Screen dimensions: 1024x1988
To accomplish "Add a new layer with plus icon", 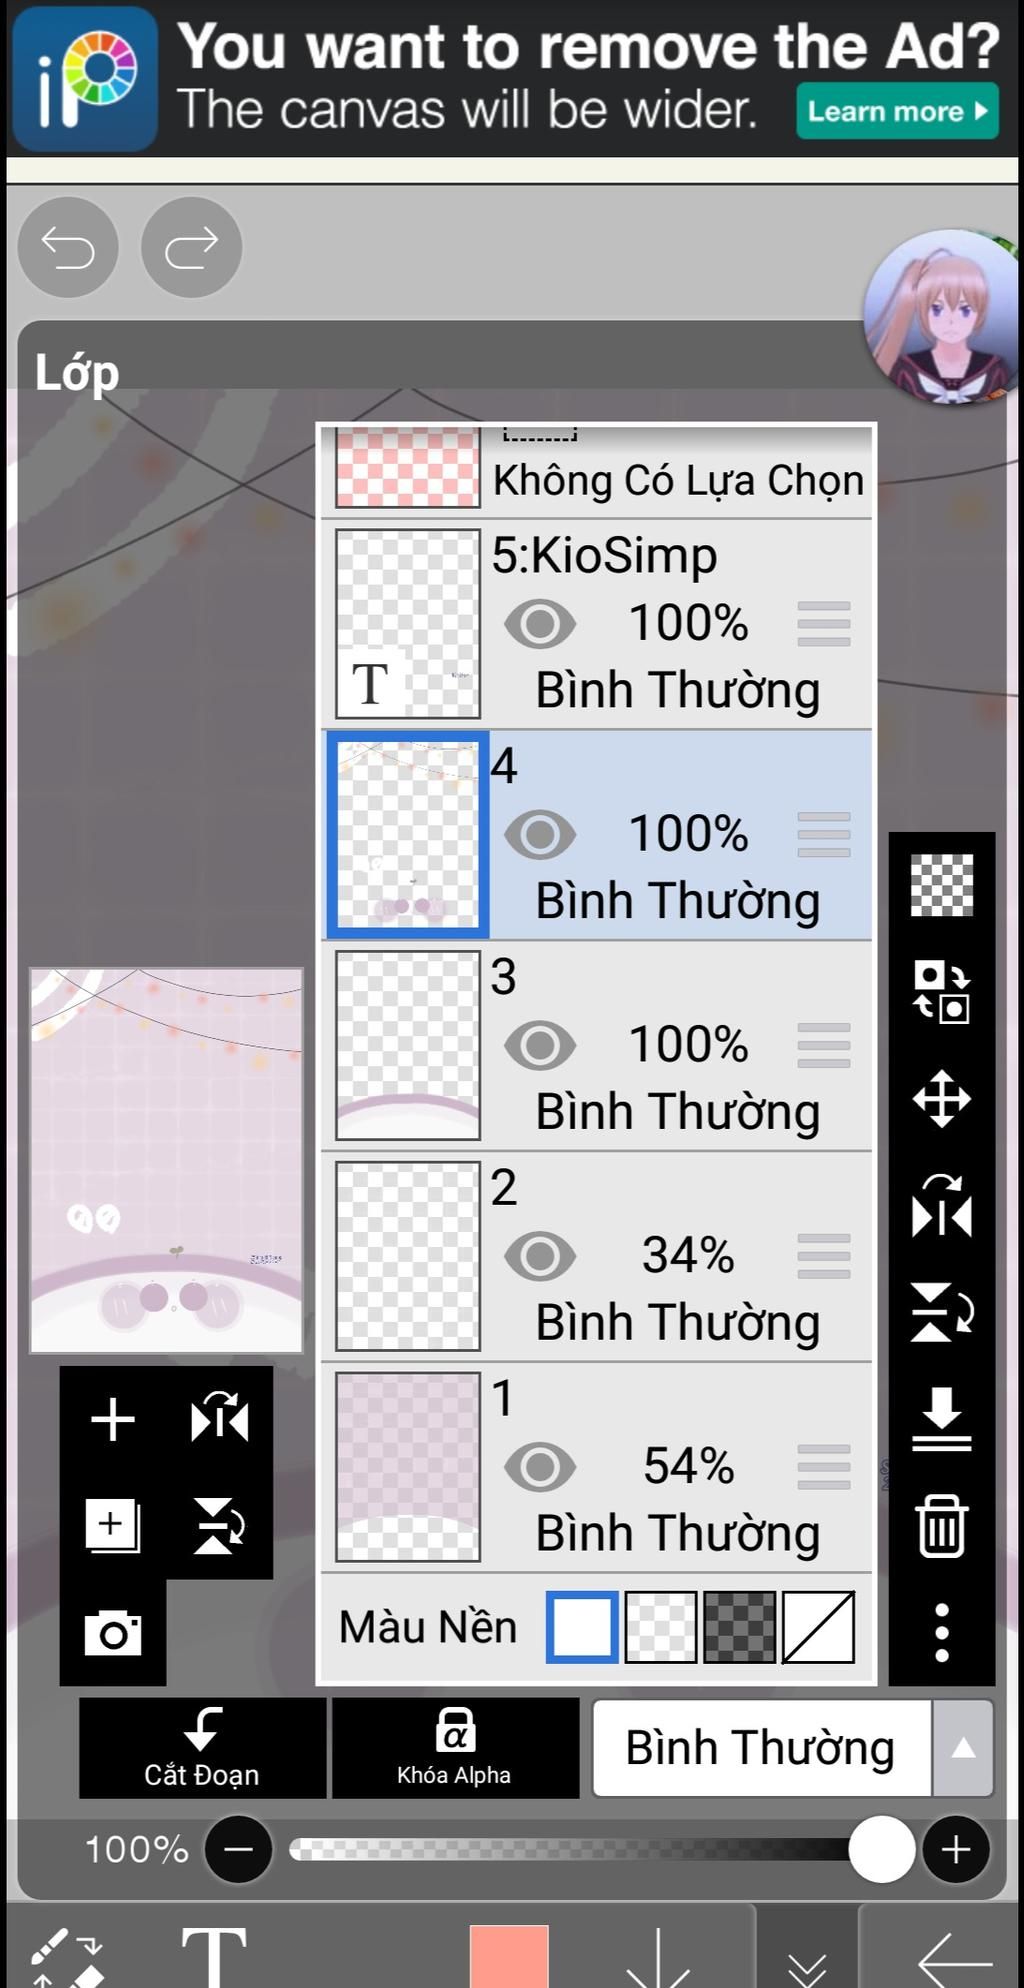I will click(112, 1419).
